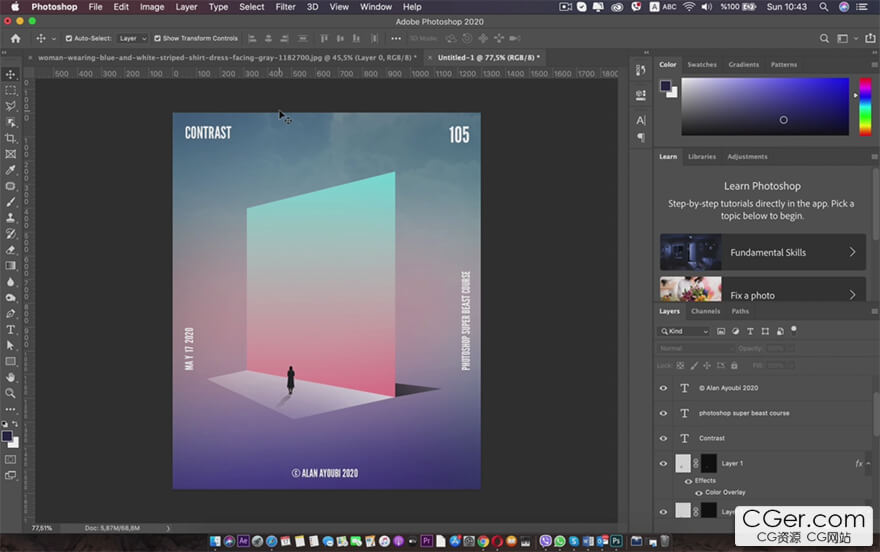
Task: Select the Path Selection tool
Action: [11, 346]
